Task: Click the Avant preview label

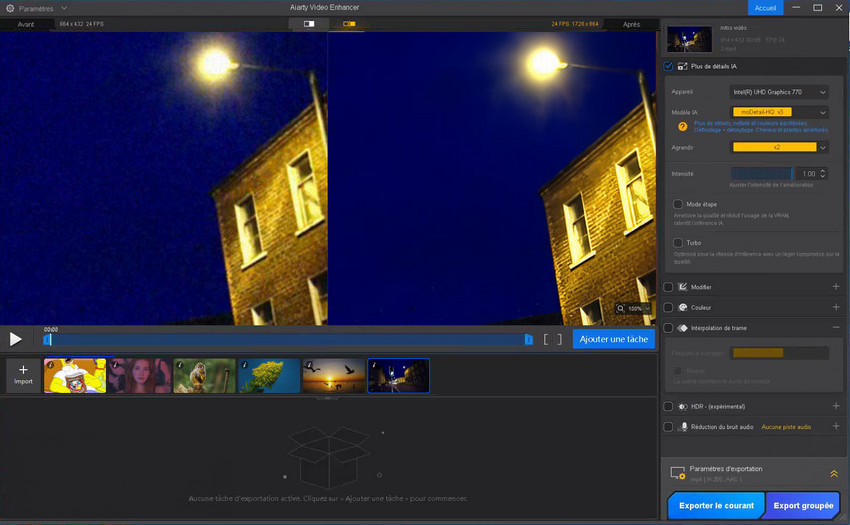Action: click(x=25, y=24)
